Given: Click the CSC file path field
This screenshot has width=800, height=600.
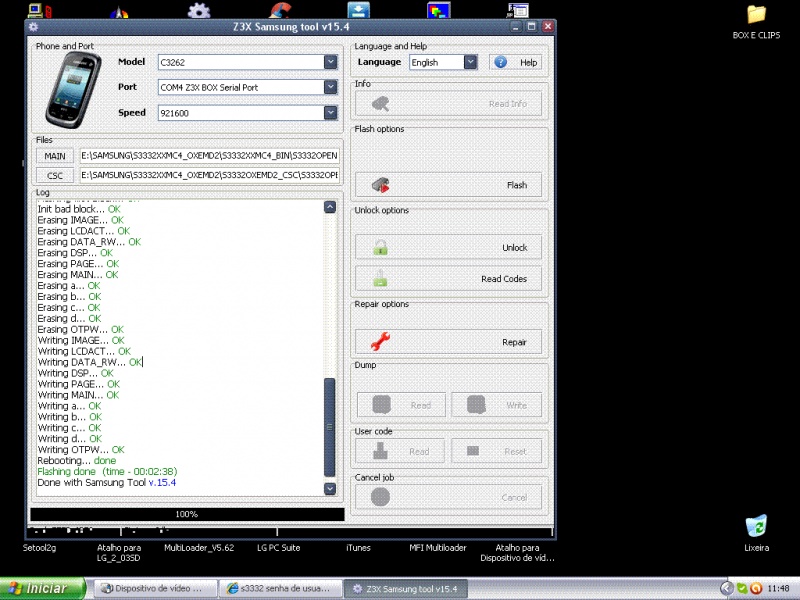Looking at the screenshot, I should 210,175.
